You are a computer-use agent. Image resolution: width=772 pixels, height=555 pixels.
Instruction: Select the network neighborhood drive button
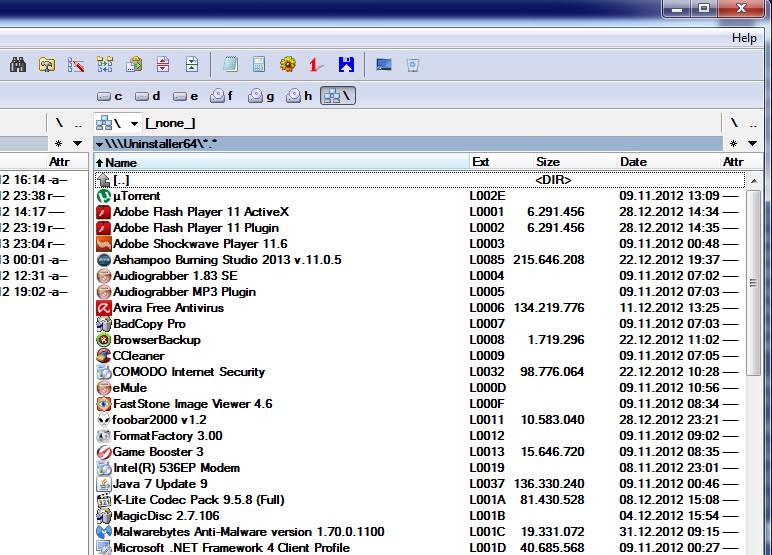pos(338,96)
